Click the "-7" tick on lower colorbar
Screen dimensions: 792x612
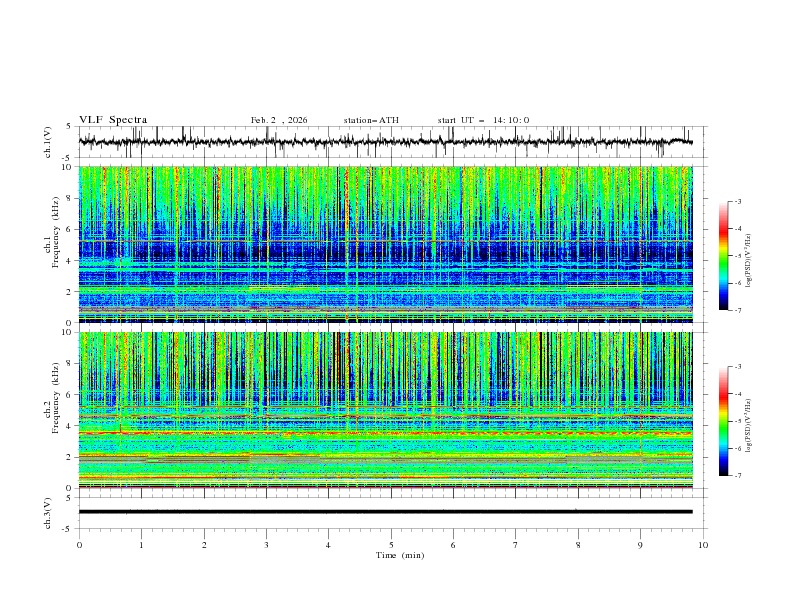click(x=737, y=476)
